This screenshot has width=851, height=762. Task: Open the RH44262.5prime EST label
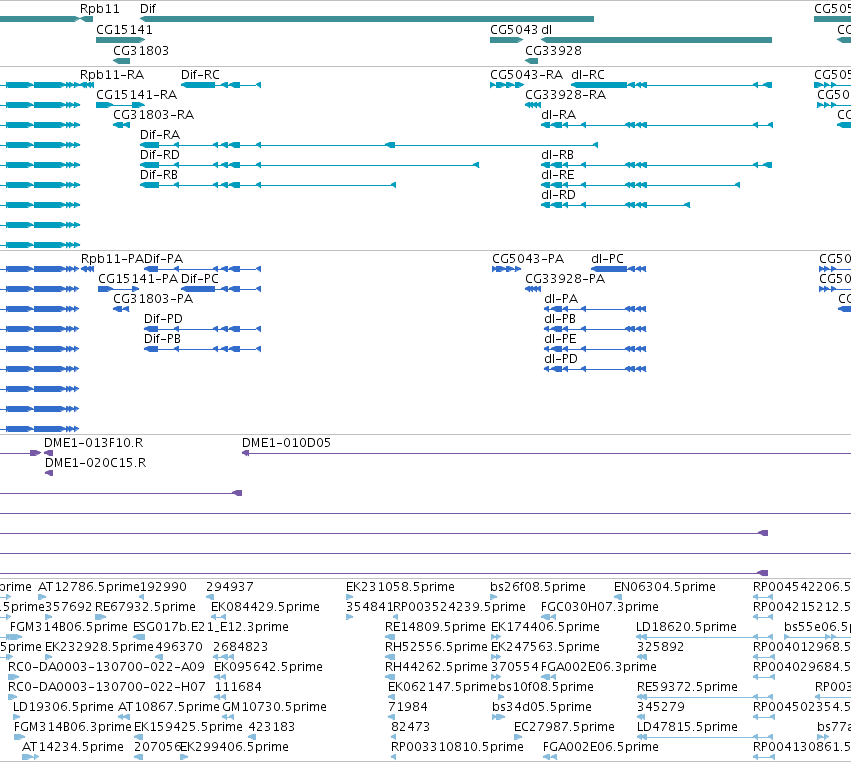tap(436, 667)
